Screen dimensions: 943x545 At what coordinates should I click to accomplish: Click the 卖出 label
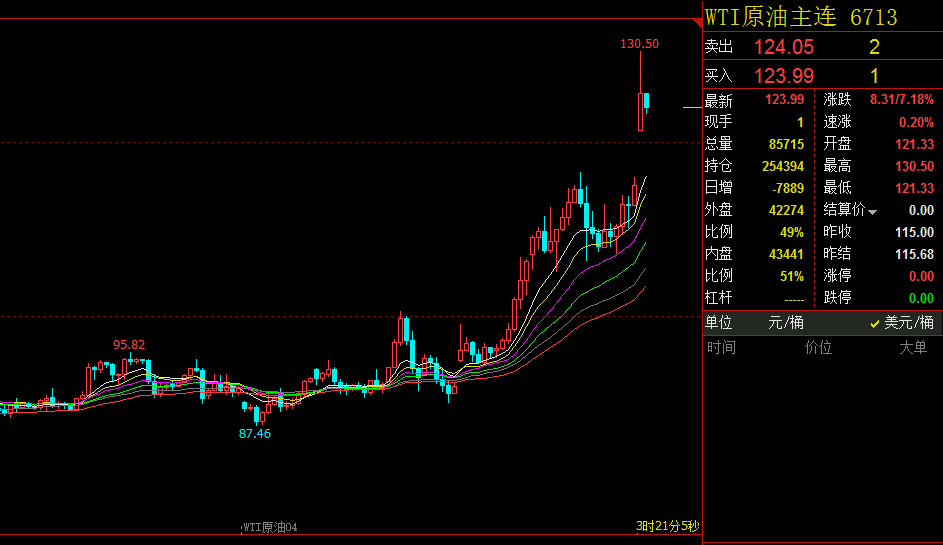pos(719,47)
